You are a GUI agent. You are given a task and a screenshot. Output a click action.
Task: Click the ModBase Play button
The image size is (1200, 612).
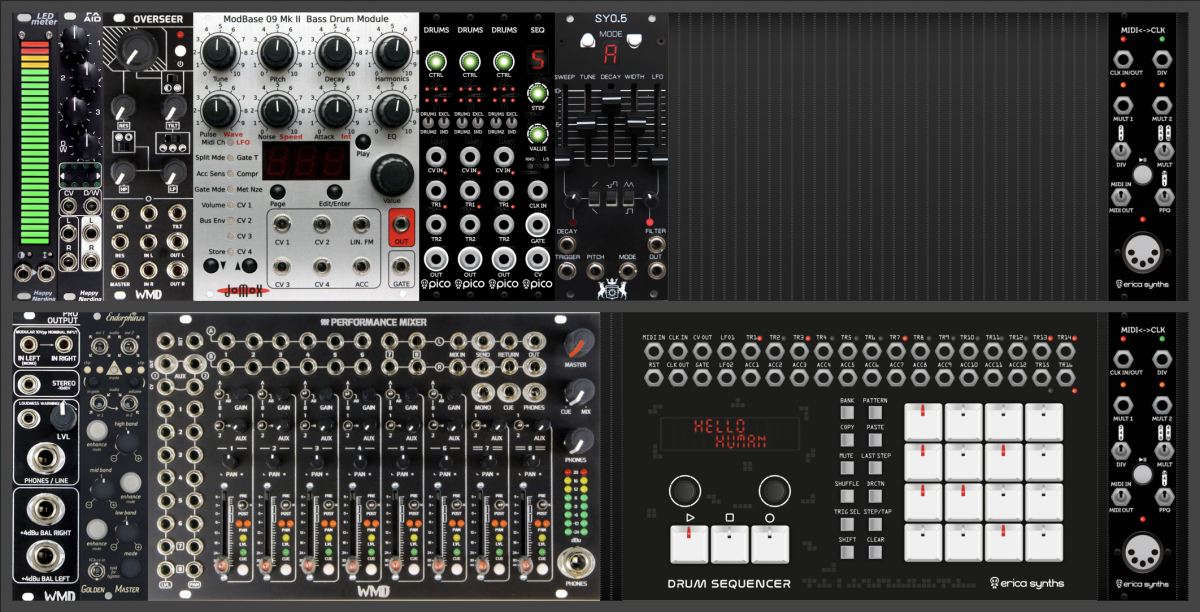coord(362,141)
